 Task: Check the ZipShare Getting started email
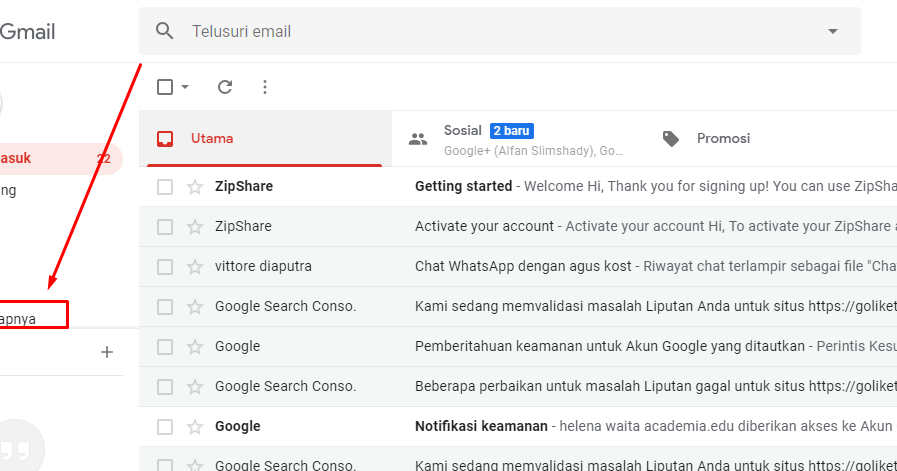(165, 187)
